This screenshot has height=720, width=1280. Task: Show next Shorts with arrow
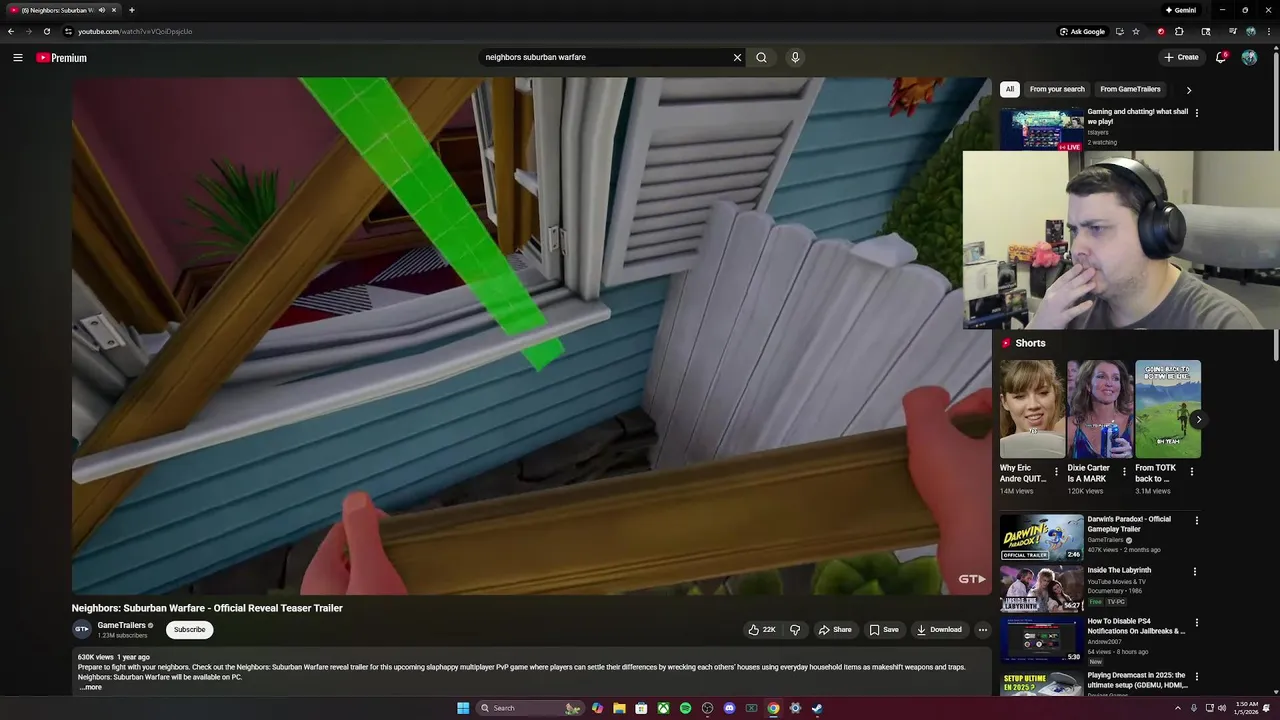(x=1198, y=419)
